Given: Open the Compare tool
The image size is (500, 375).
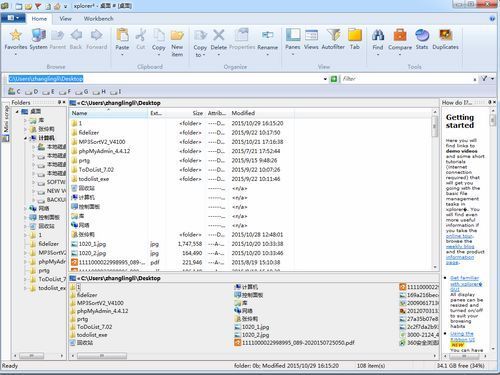Looking at the screenshot, I should 400,41.
